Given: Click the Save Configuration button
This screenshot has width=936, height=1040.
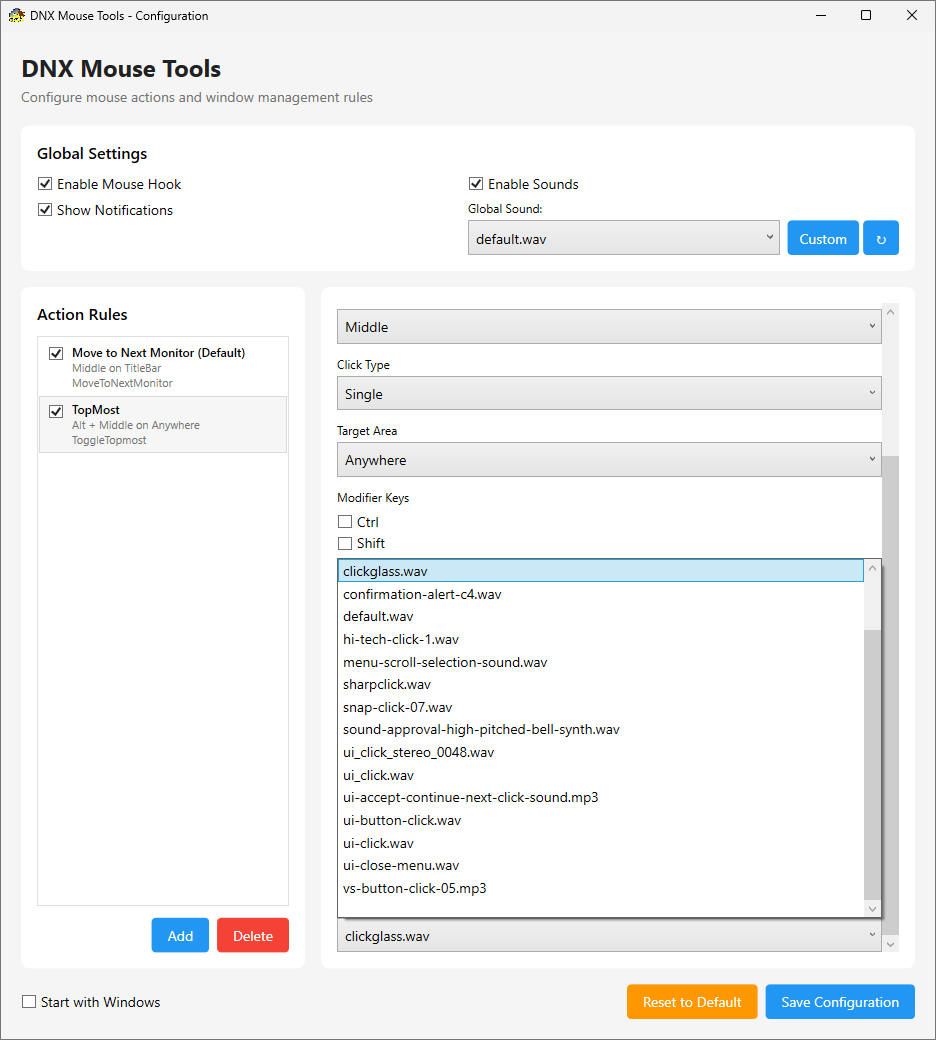Looking at the screenshot, I should (x=840, y=1002).
